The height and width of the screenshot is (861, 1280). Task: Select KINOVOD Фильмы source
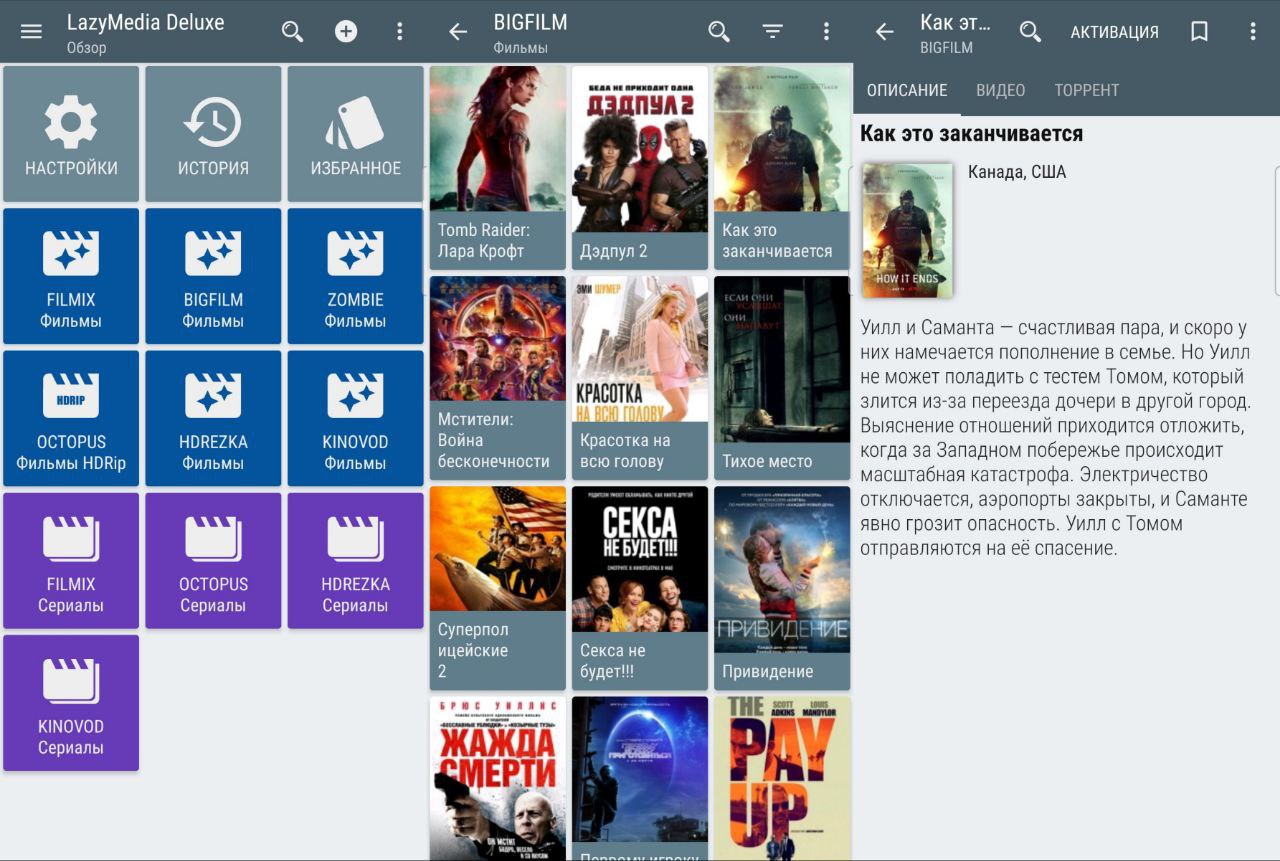[x=355, y=418]
